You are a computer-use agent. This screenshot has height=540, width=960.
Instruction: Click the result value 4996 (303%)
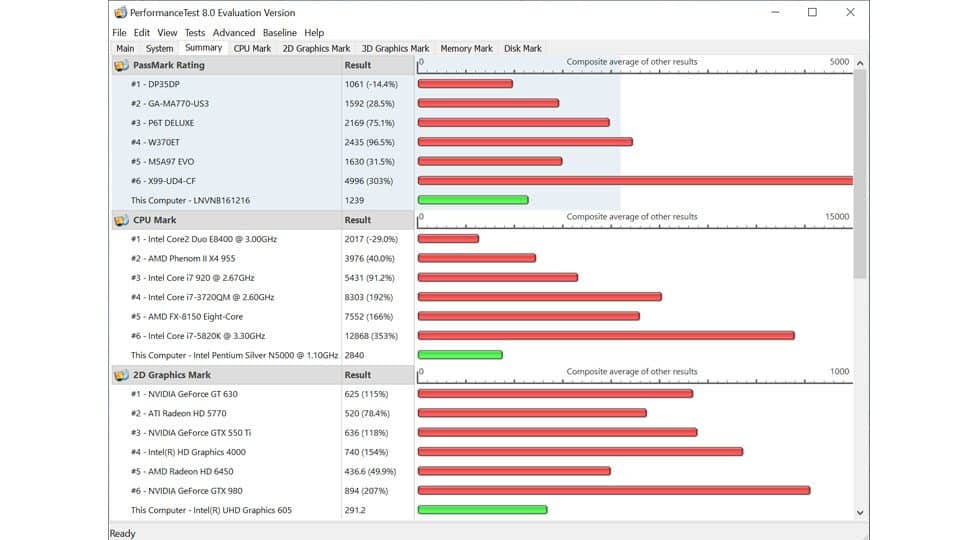369,181
